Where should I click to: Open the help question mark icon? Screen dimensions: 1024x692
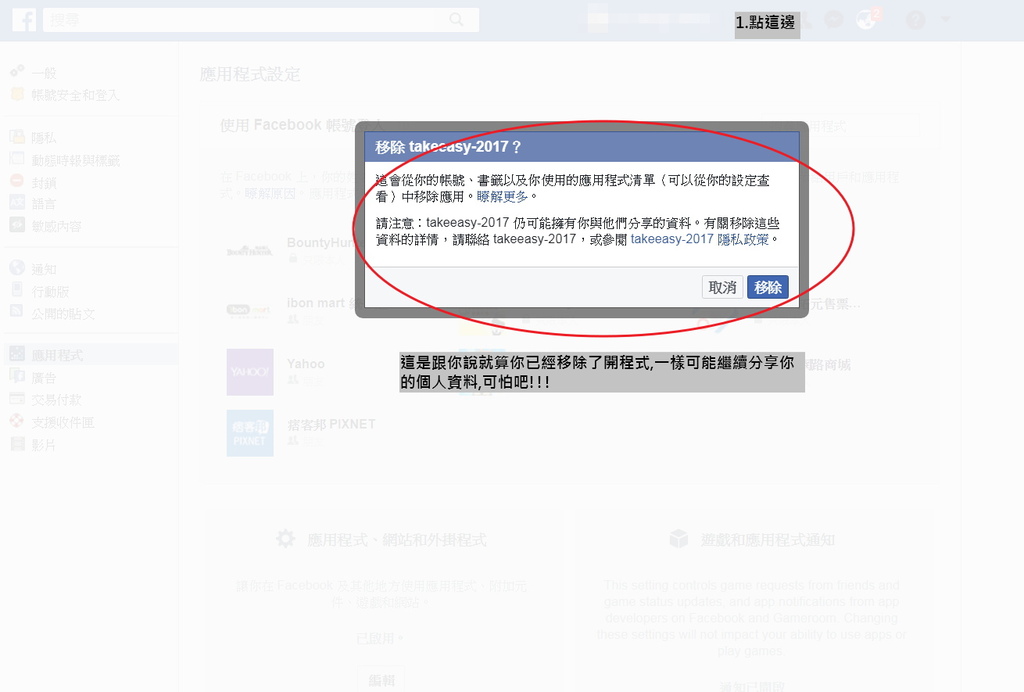(x=916, y=20)
